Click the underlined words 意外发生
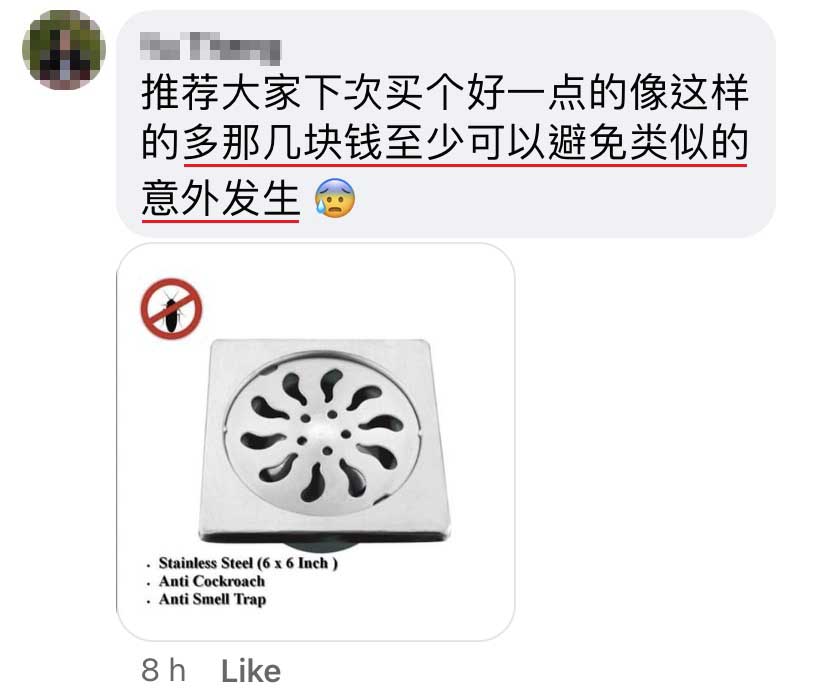This screenshot has height=690, width=828. (x=221, y=199)
